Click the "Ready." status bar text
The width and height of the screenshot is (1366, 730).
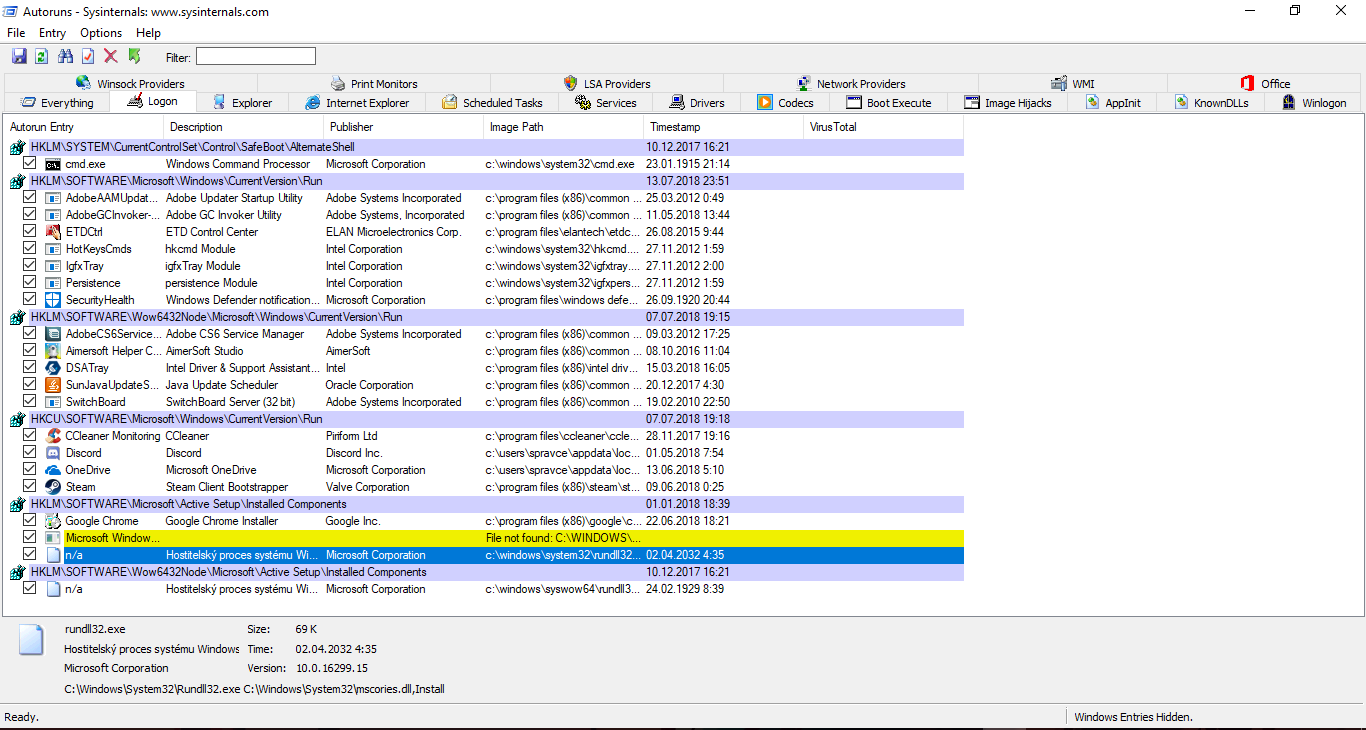point(21,717)
